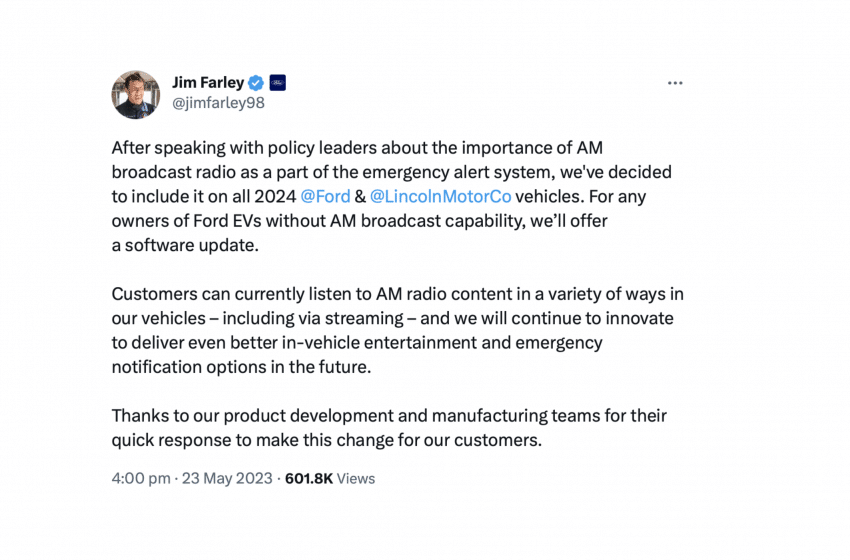Image resolution: width=850 pixels, height=560 pixels.
Task: Click the text 'notification options in the future.'
Action: coord(240,366)
